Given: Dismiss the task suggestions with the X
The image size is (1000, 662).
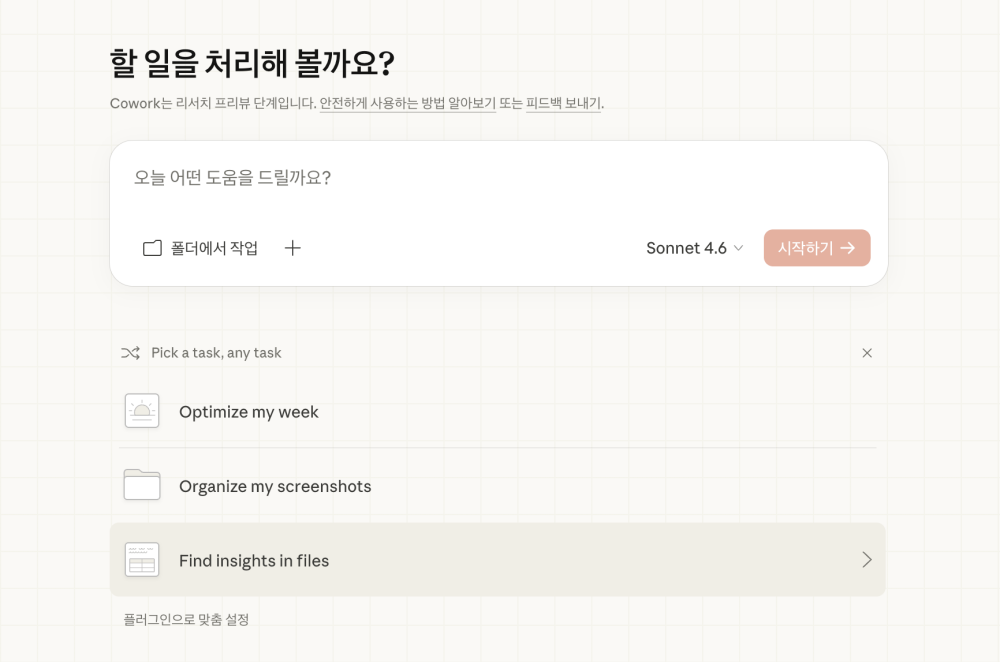Looking at the screenshot, I should pos(867,353).
